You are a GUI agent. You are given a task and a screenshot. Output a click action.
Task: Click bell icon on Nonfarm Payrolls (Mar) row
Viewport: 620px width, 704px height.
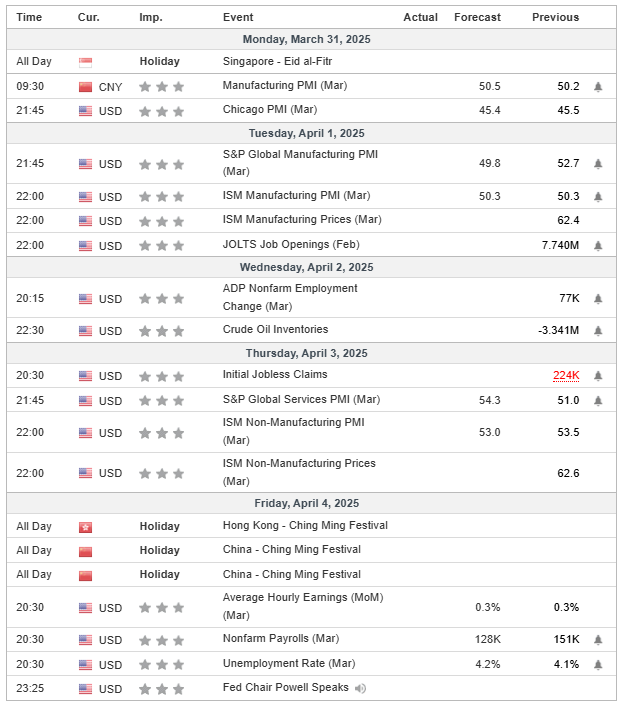coord(598,640)
